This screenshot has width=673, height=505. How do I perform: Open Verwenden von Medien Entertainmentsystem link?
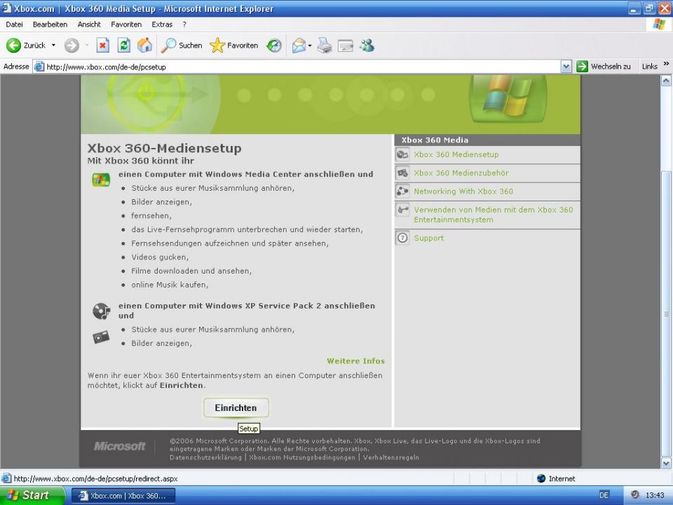(x=493, y=215)
